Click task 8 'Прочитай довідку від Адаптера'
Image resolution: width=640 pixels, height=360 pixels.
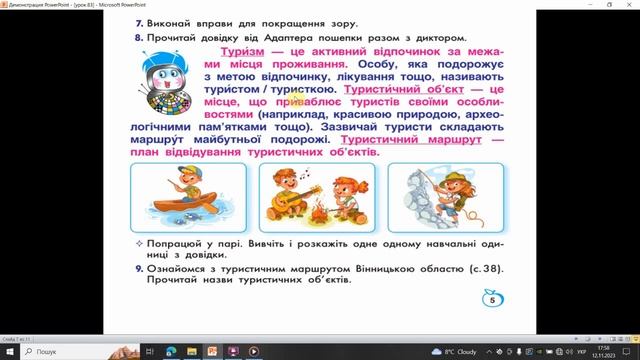pos(300,38)
